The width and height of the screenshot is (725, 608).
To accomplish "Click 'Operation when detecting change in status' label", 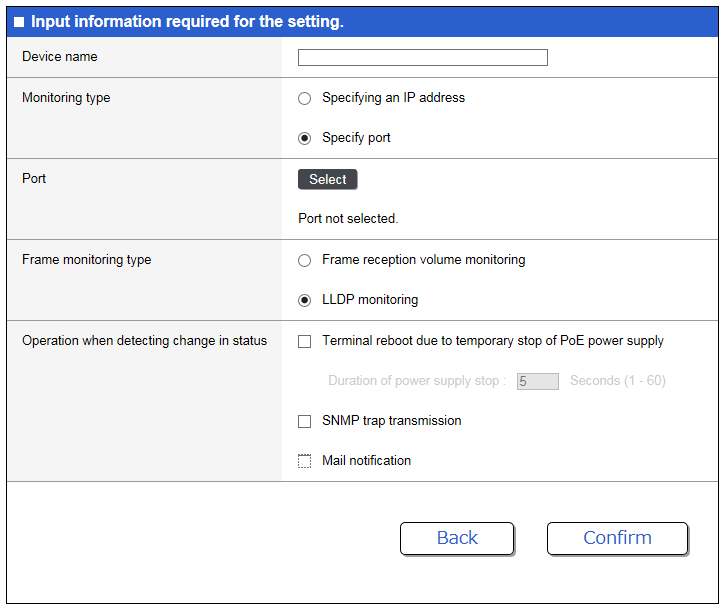I will (x=144, y=341).
